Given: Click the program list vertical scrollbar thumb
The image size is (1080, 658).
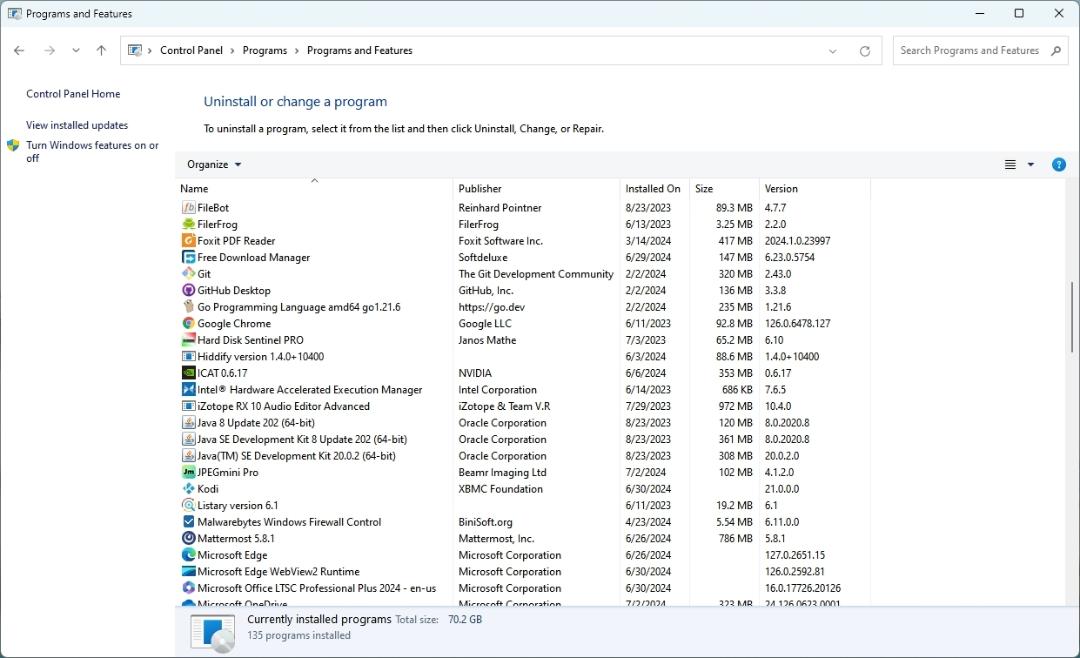Looking at the screenshot, I should click(x=1072, y=317).
